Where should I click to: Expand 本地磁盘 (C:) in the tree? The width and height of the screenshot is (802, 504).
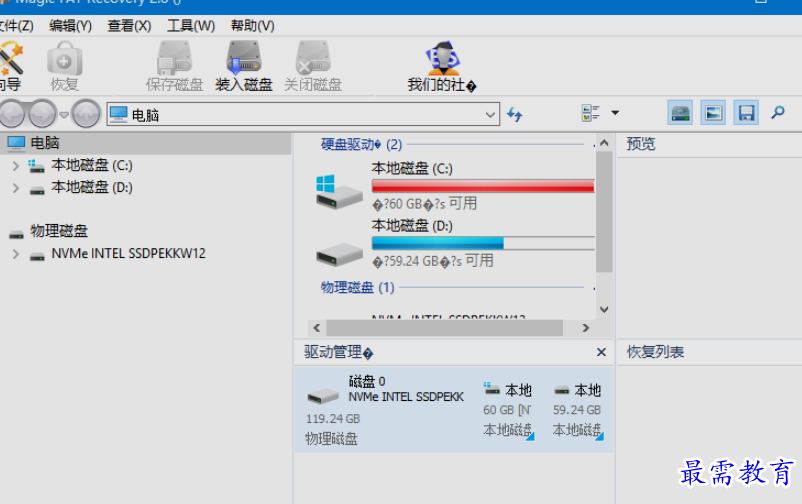15,166
